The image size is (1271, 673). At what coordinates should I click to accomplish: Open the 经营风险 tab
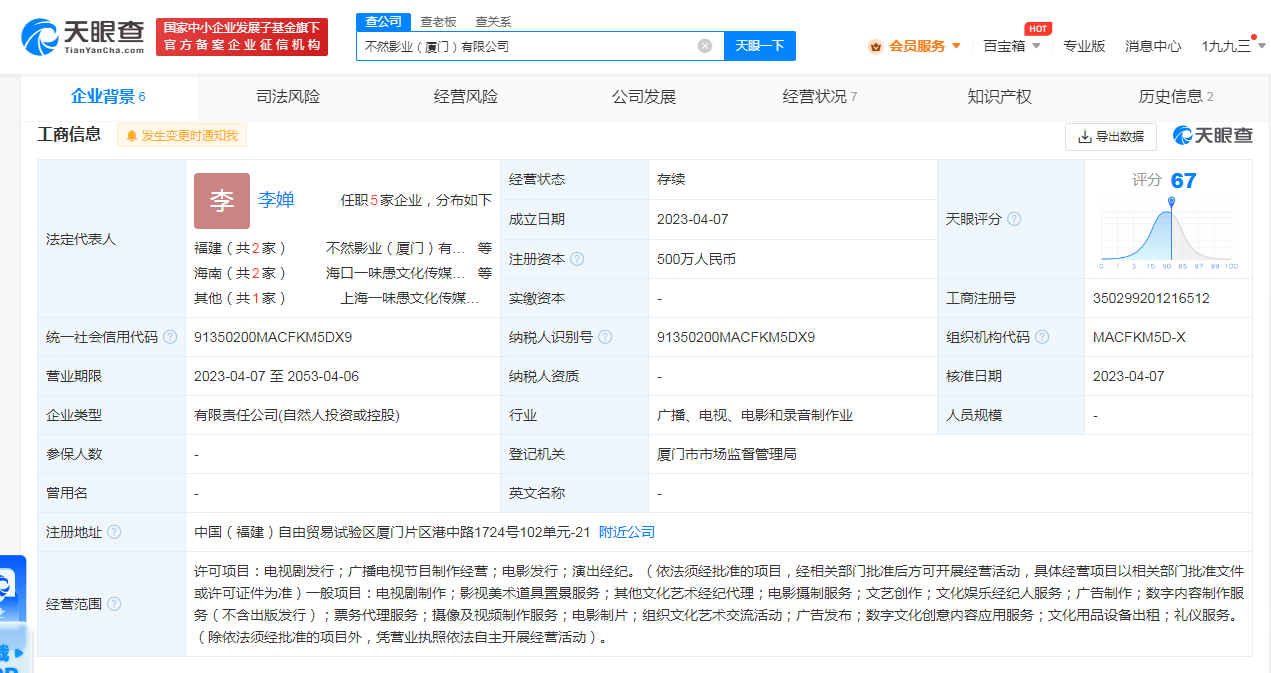466,97
